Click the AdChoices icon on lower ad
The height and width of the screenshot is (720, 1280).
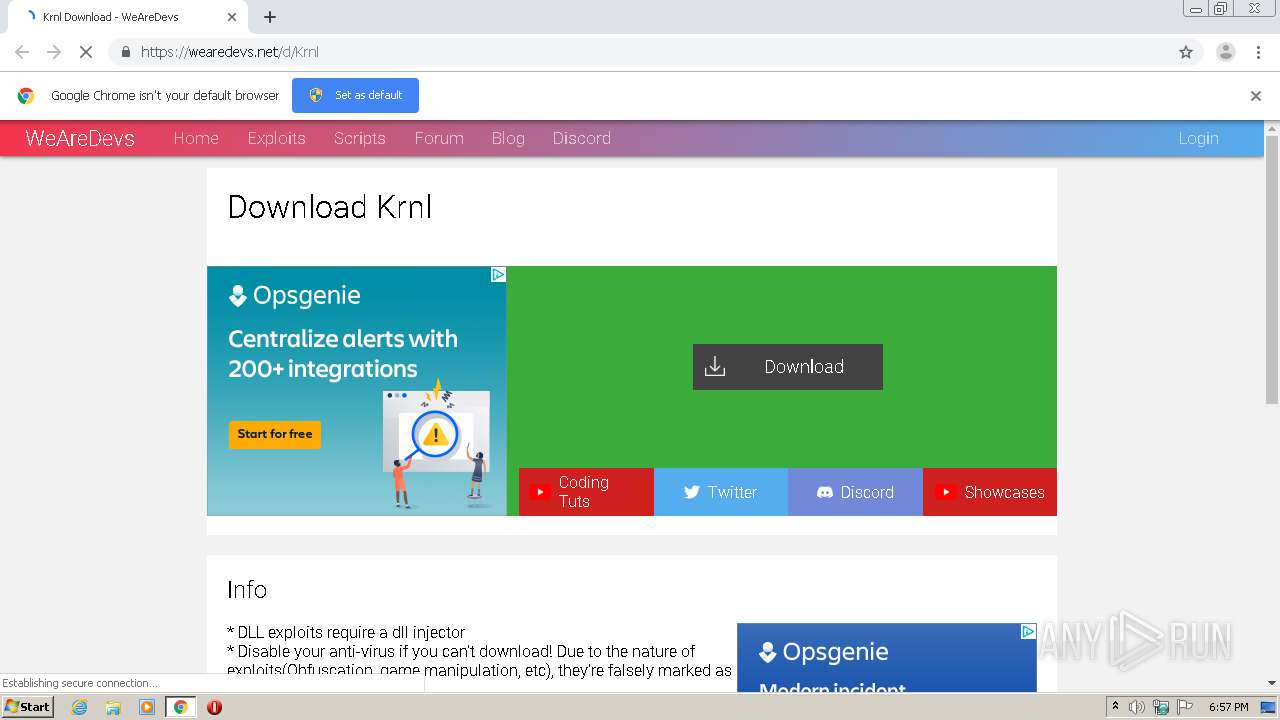point(1028,631)
